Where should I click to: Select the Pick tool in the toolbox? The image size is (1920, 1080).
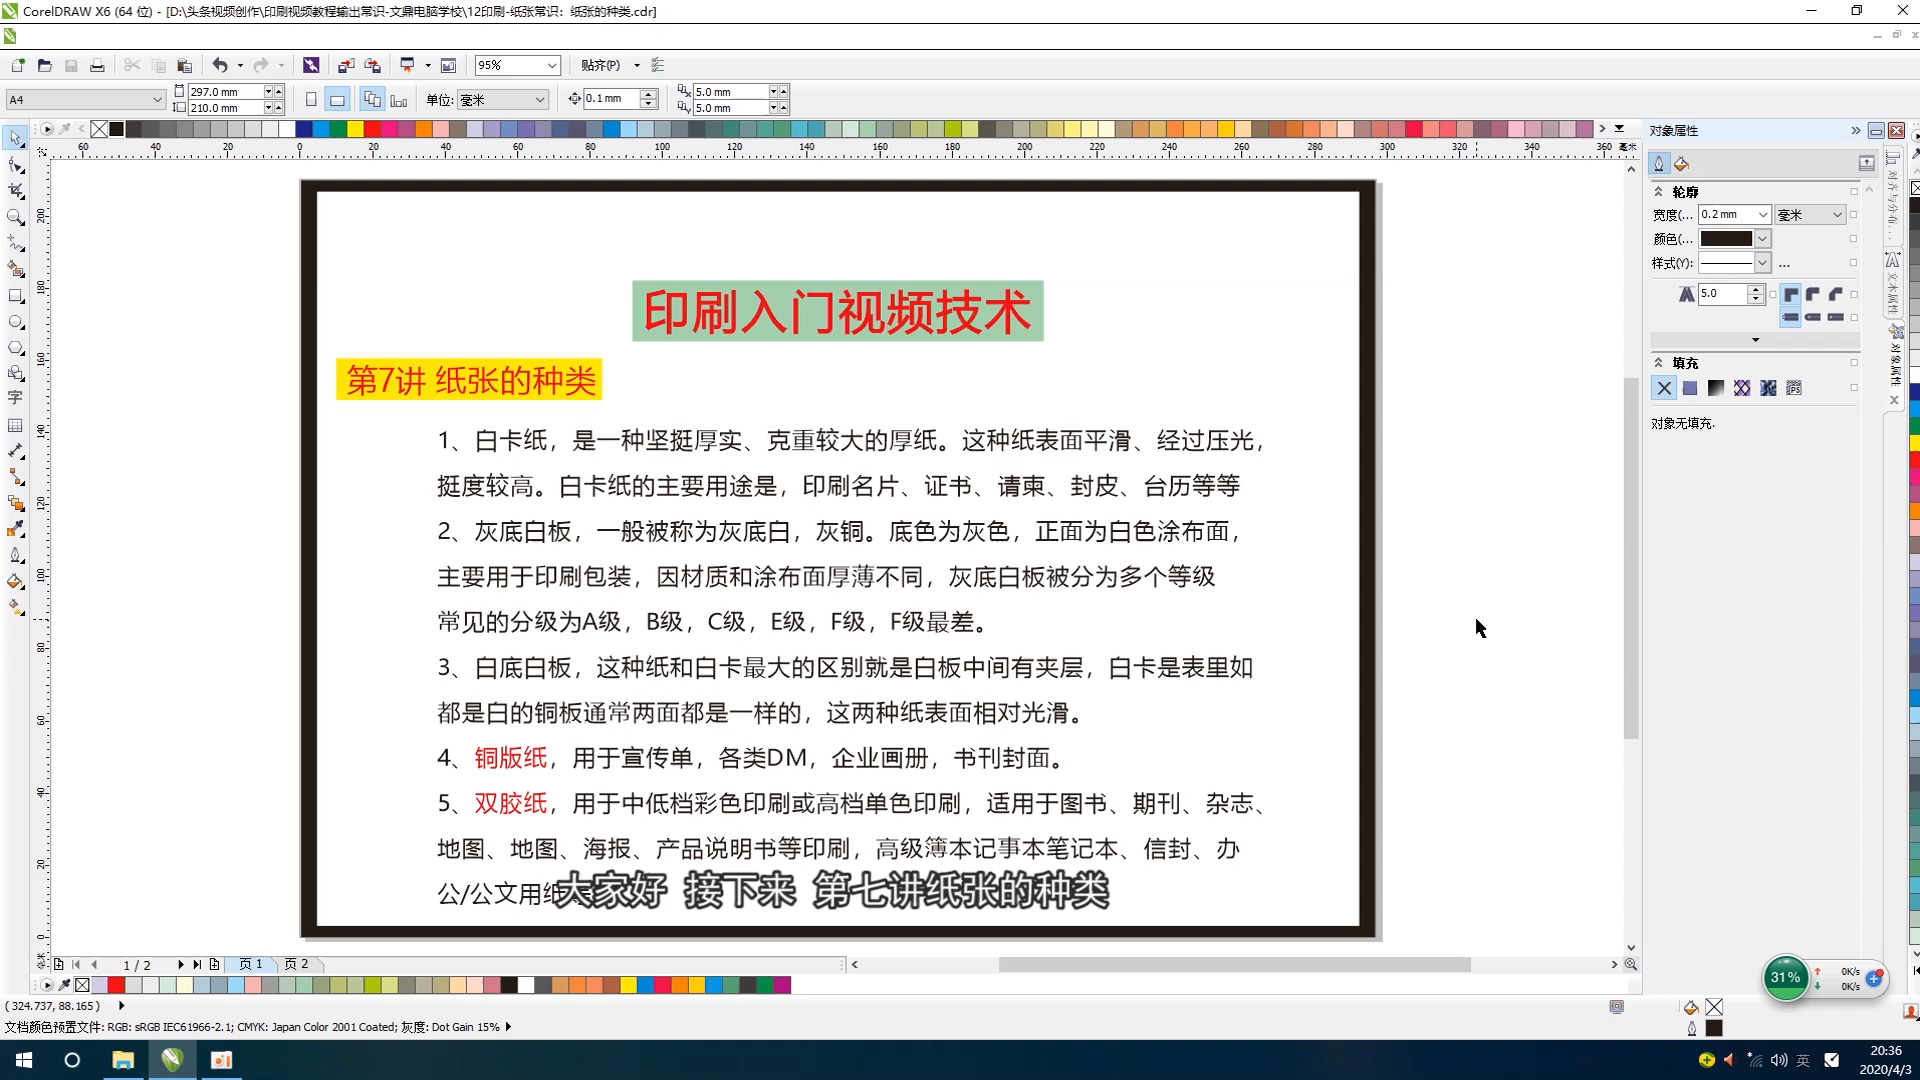pos(15,138)
